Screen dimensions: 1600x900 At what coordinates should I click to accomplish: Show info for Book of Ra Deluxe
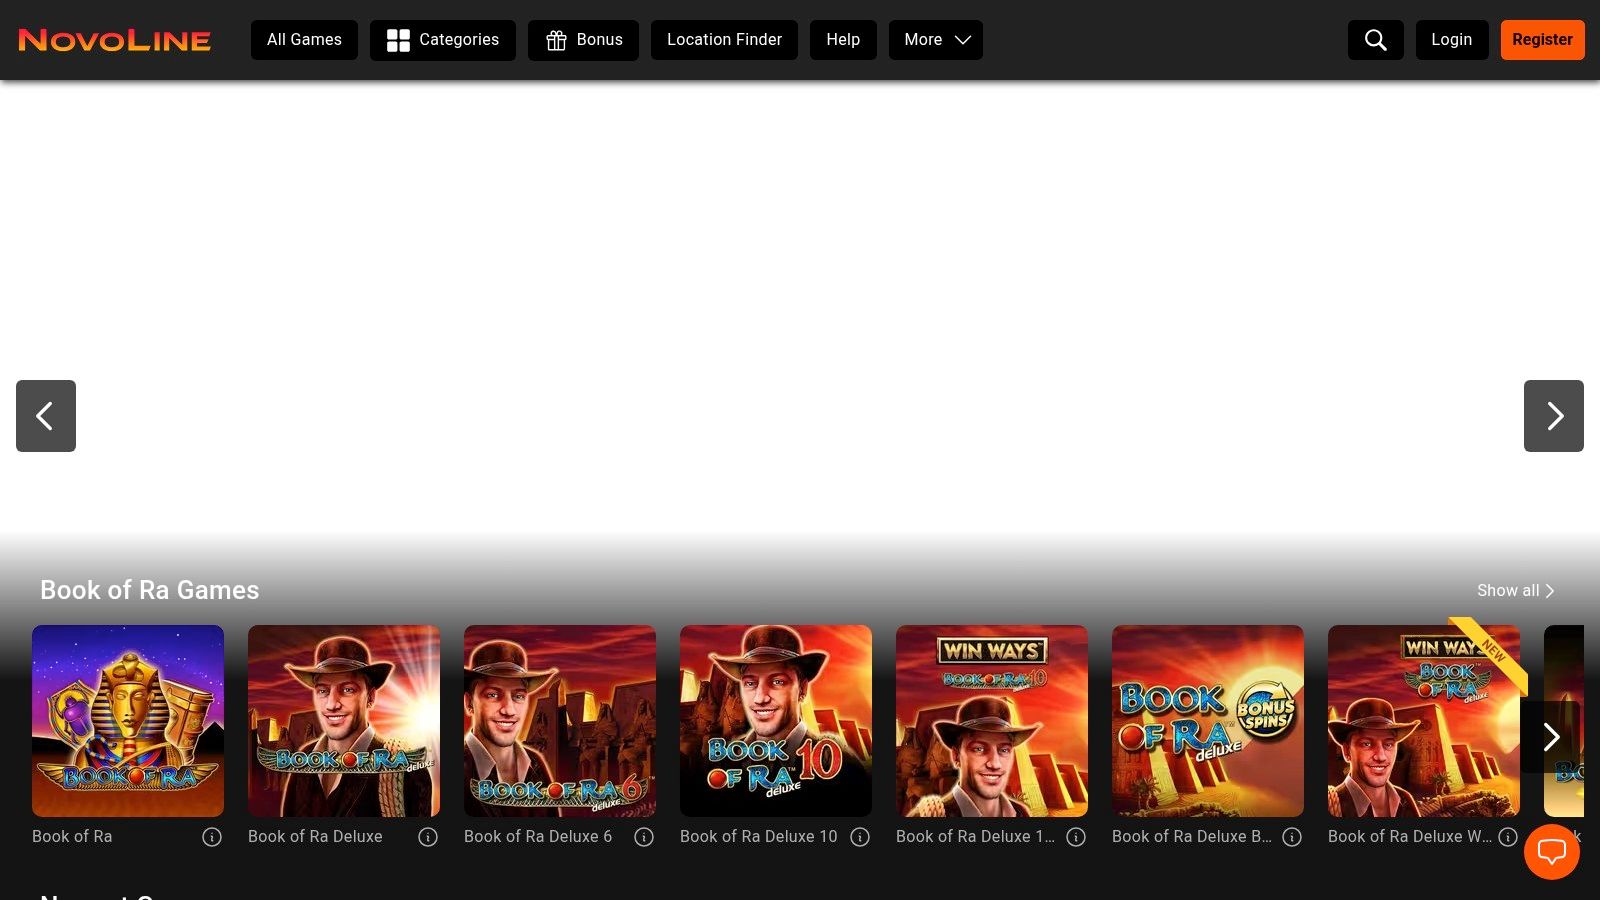[428, 837]
